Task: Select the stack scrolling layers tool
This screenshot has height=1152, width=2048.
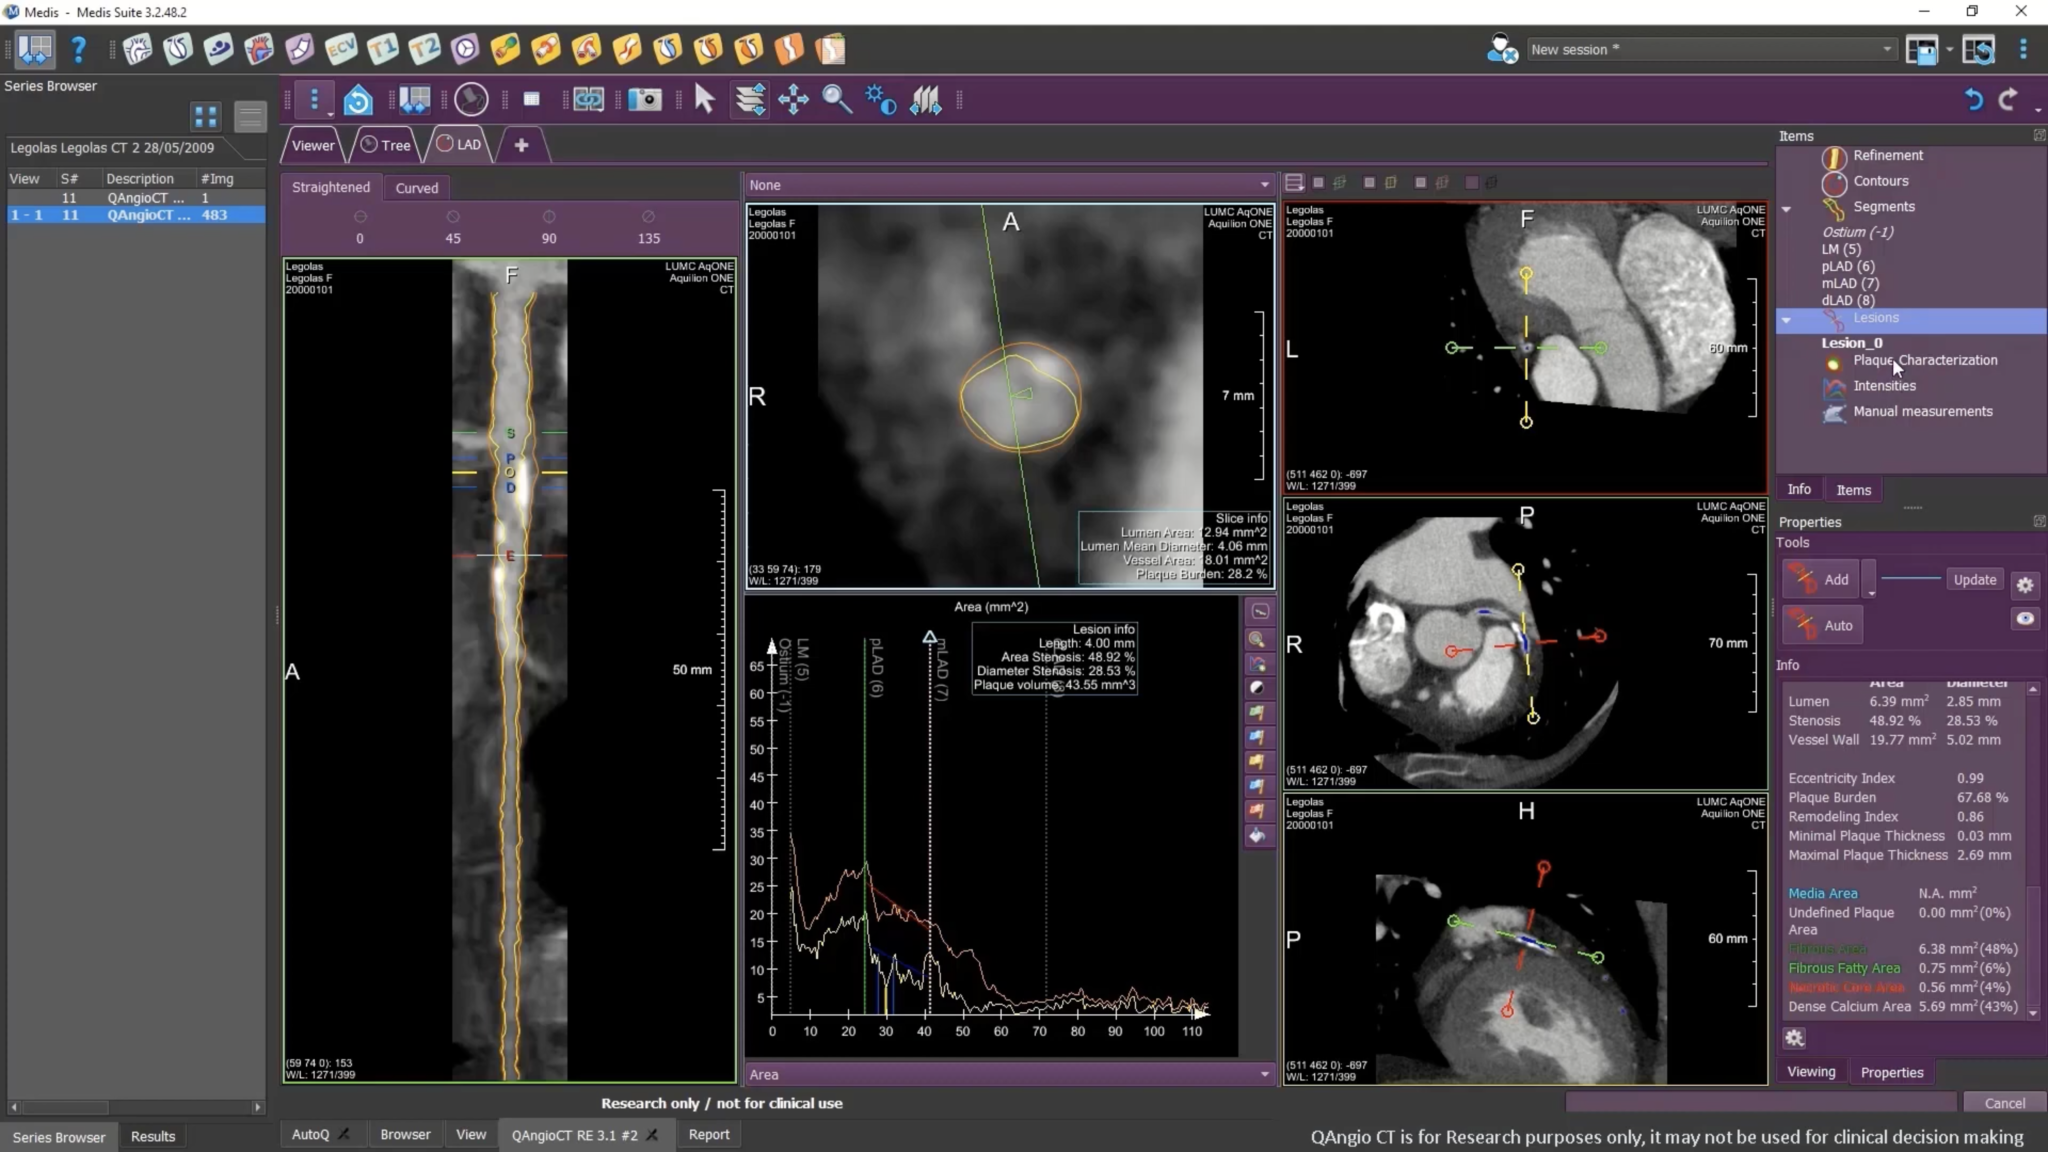Action: (x=750, y=99)
